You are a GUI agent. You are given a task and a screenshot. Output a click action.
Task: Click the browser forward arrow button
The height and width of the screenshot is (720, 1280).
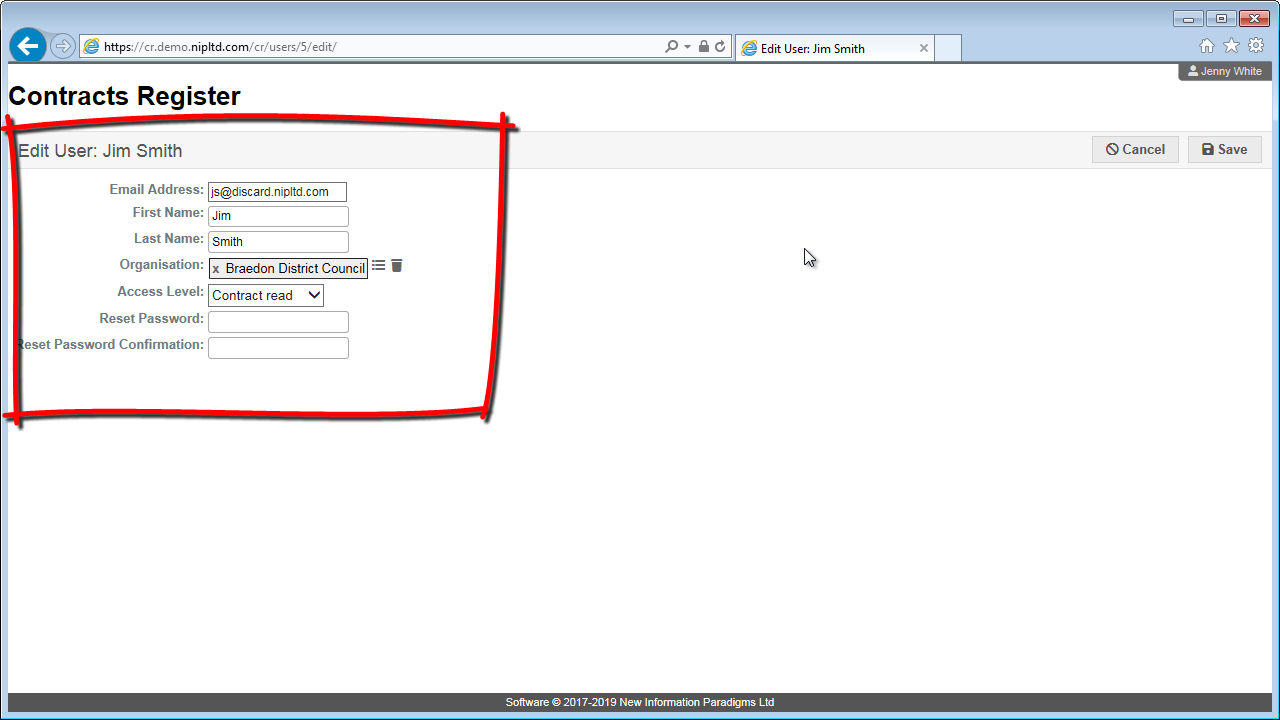point(63,46)
